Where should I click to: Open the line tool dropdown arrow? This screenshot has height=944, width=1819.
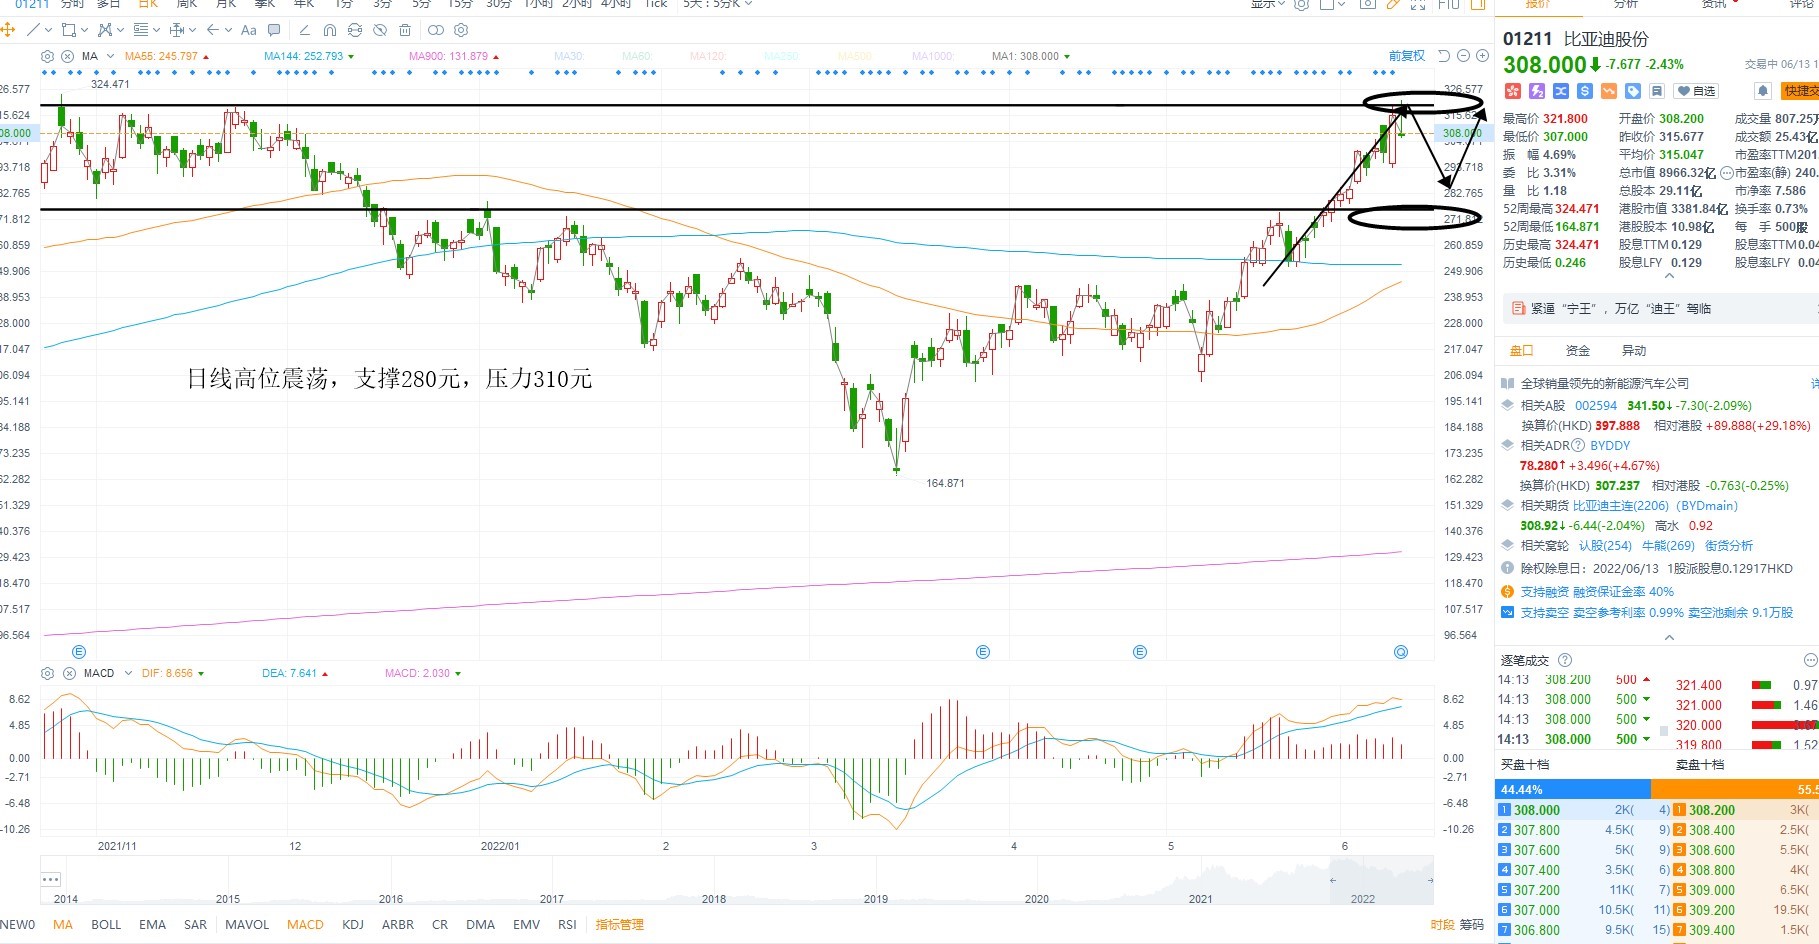[x=50, y=30]
